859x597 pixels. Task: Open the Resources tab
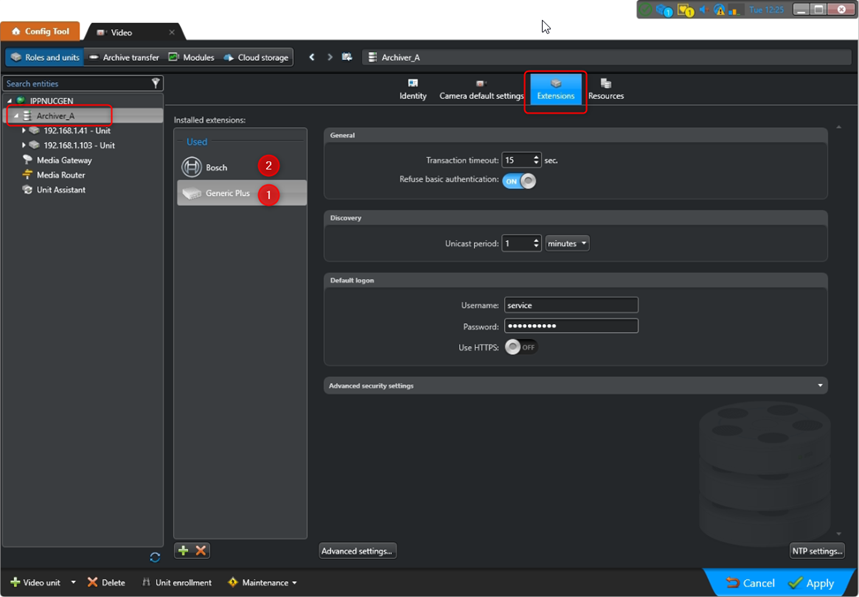coord(606,89)
